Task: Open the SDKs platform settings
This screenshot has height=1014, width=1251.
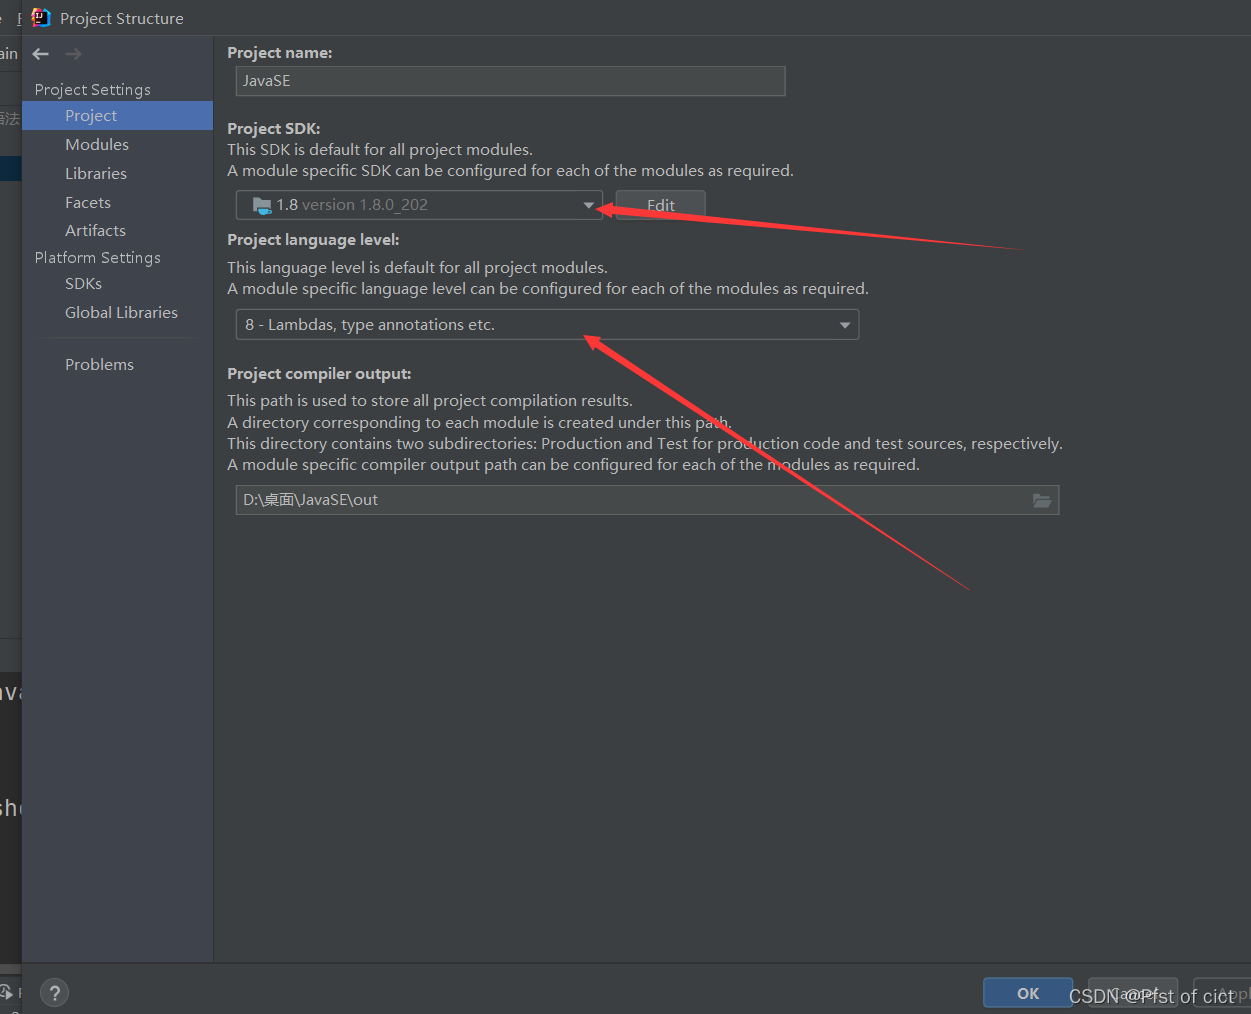Action: coord(83,284)
